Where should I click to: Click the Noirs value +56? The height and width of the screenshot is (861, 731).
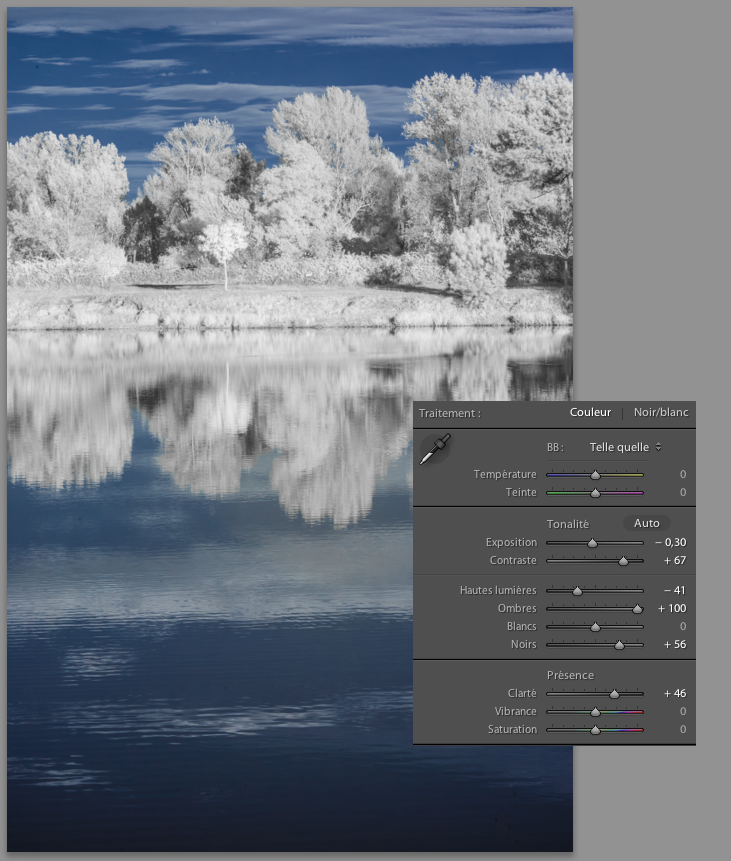[x=675, y=644]
